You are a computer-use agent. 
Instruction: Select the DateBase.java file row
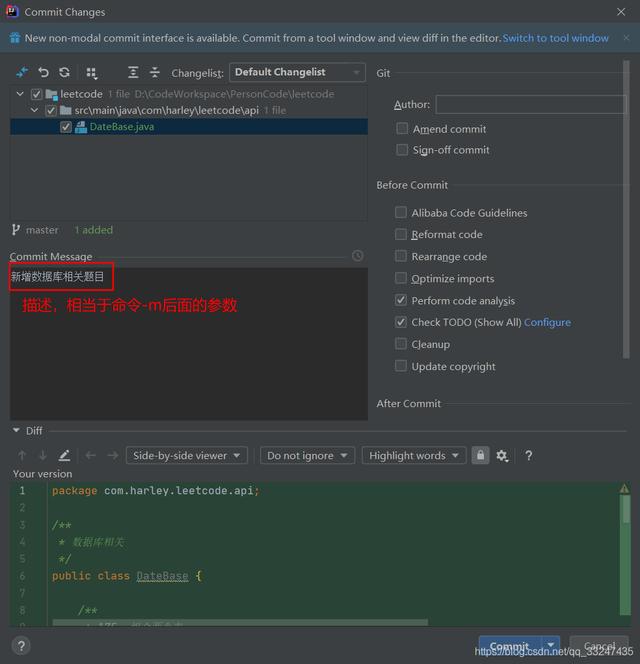click(189, 127)
